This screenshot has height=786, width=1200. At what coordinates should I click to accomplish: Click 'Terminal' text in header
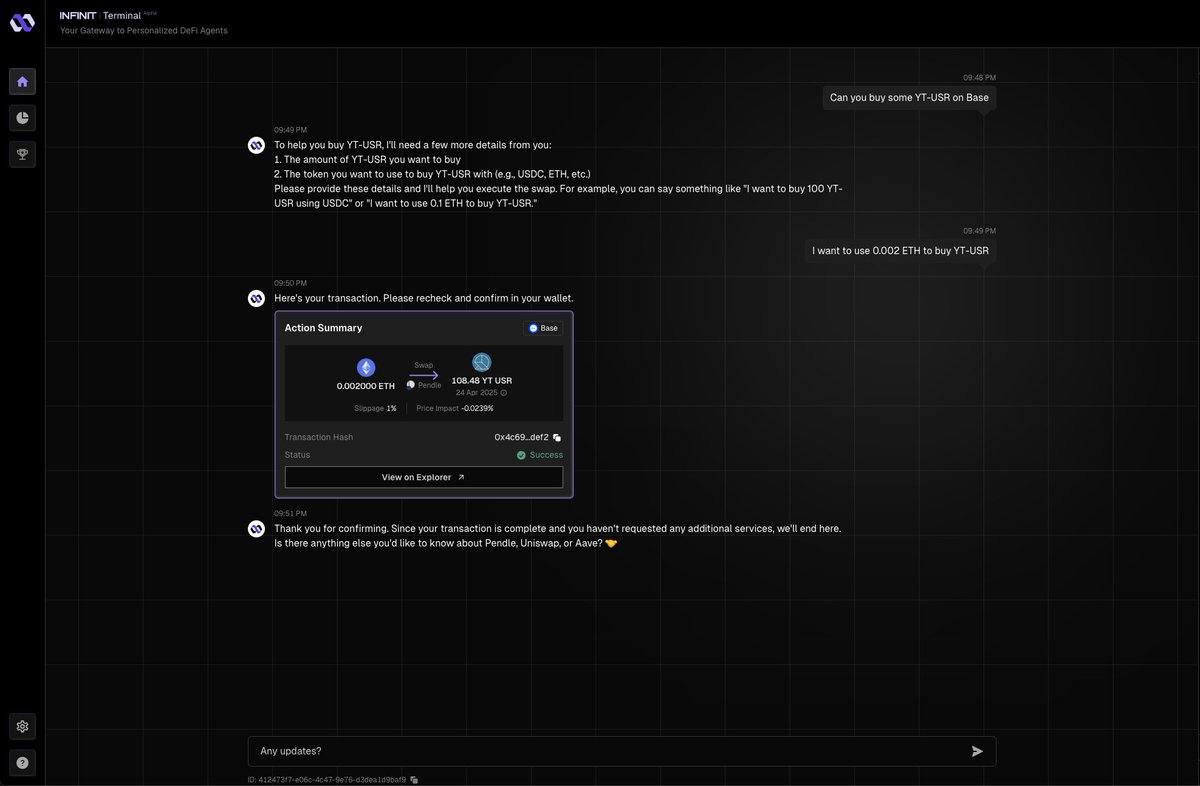122,16
